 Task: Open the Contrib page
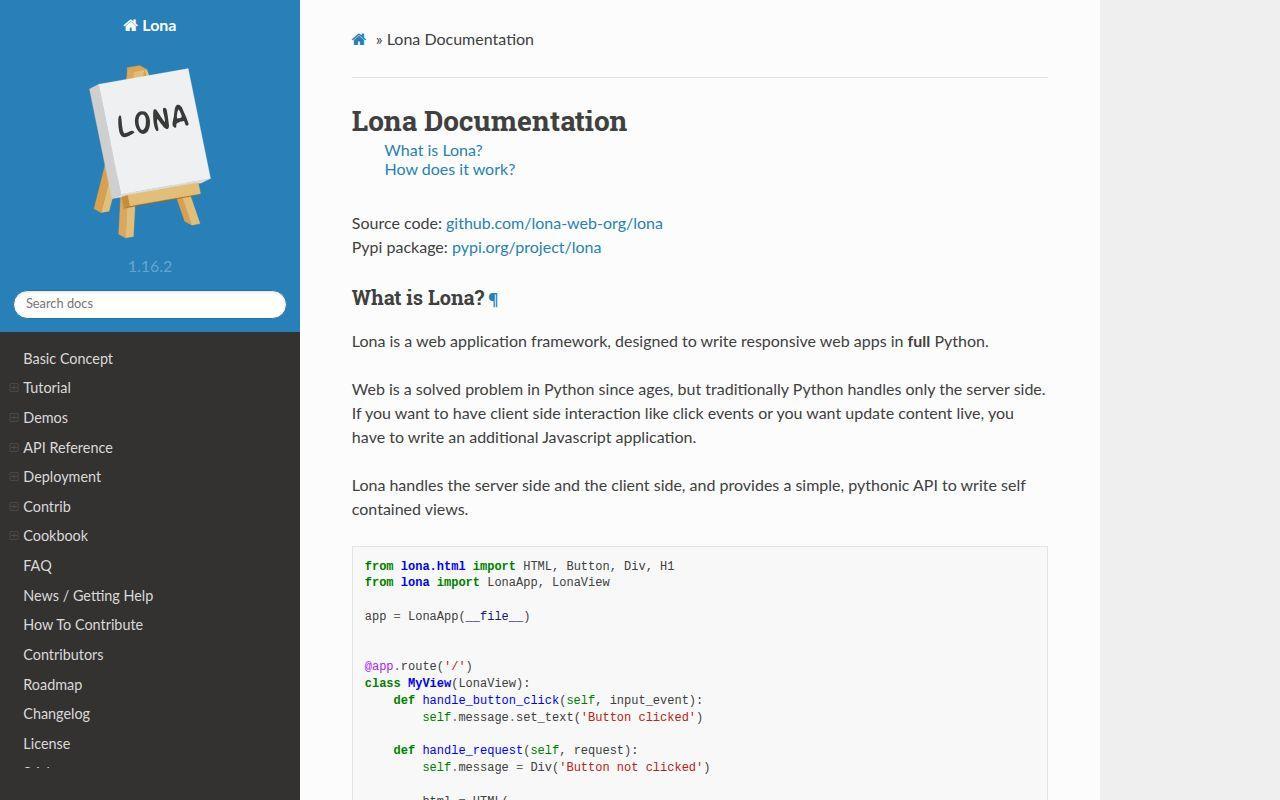click(x=47, y=507)
